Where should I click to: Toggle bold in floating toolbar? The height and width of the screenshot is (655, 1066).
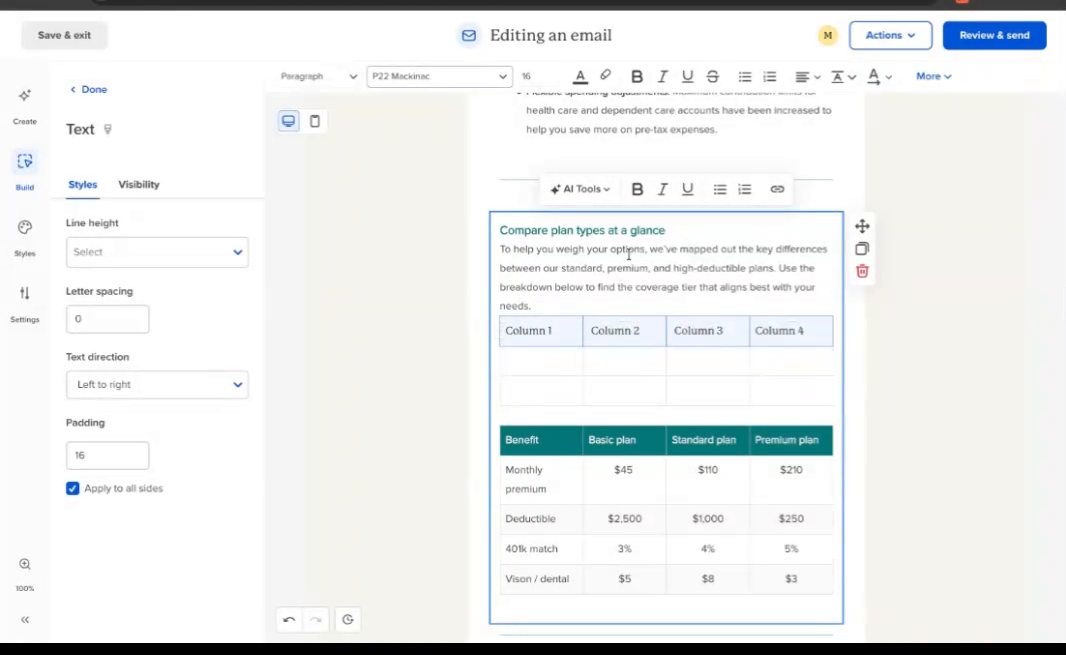[637, 189]
